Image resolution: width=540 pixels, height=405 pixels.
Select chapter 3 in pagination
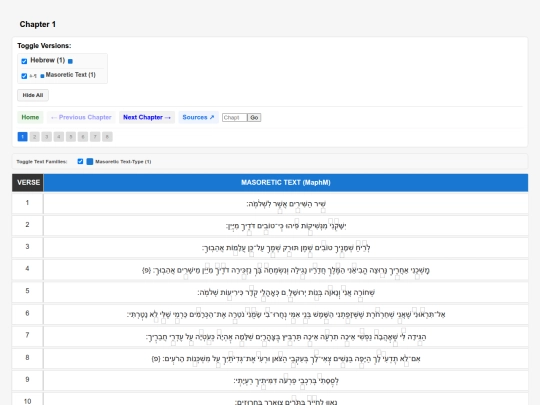[46, 137]
